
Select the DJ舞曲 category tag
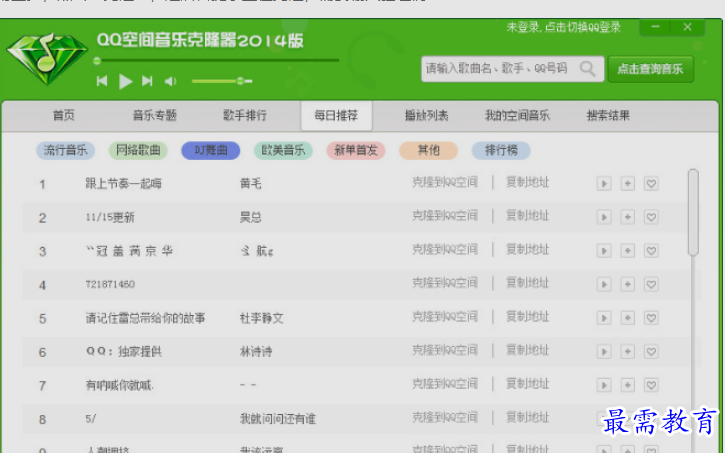coord(210,150)
